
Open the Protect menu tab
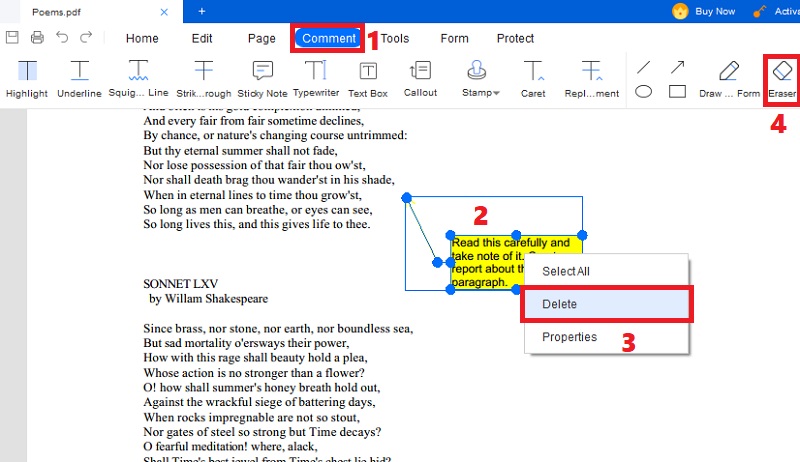(515, 38)
